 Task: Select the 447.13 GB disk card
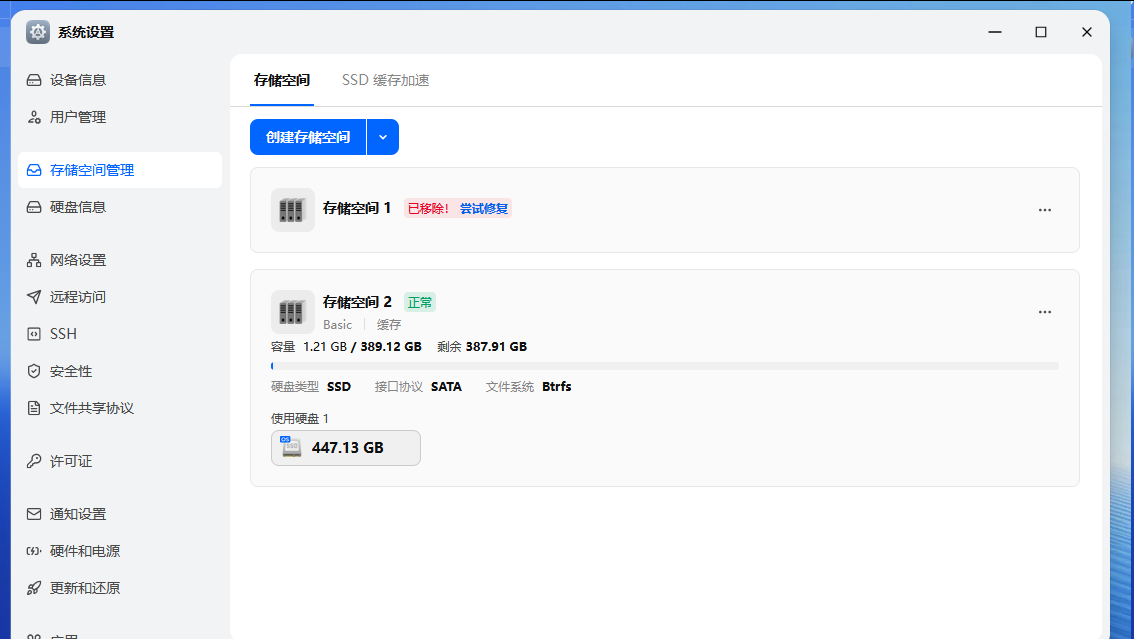coord(346,448)
